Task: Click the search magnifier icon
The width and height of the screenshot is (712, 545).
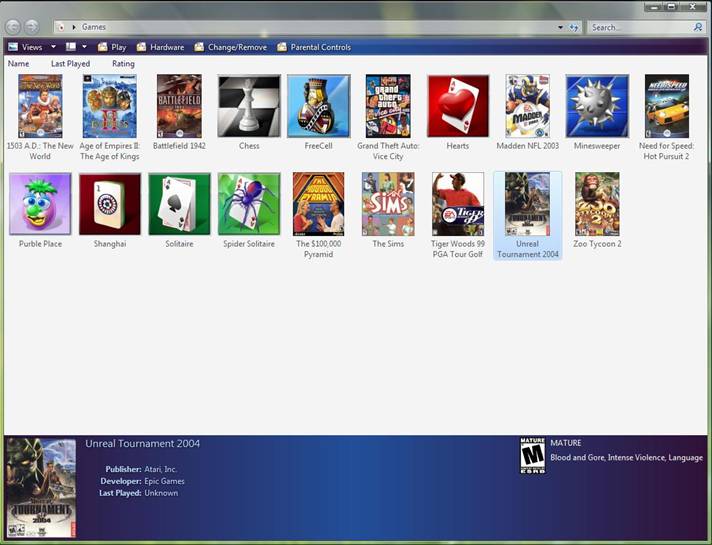Action: [698, 27]
